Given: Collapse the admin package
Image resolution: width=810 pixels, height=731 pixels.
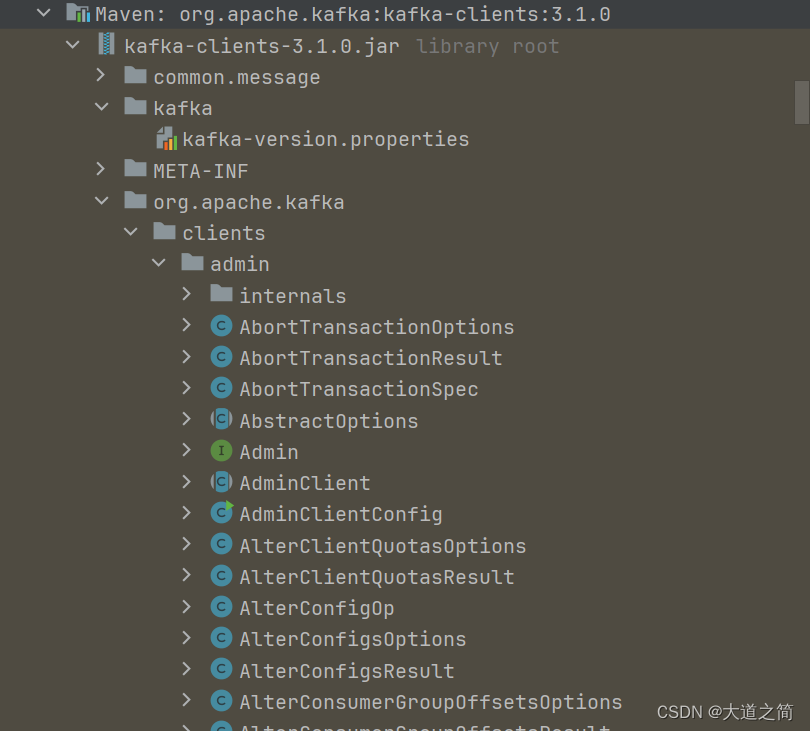Looking at the screenshot, I should click(x=159, y=262).
